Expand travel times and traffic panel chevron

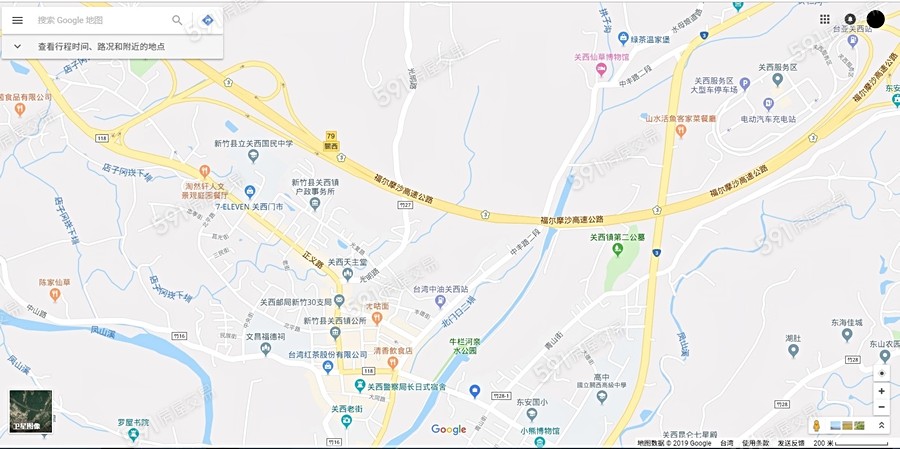coord(17,47)
